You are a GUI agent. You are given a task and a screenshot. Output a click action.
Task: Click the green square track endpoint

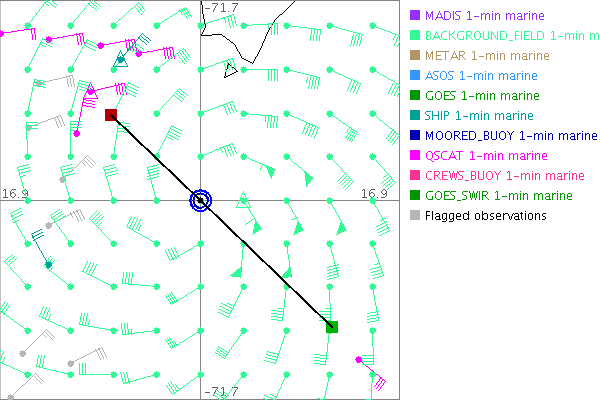(332, 326)
